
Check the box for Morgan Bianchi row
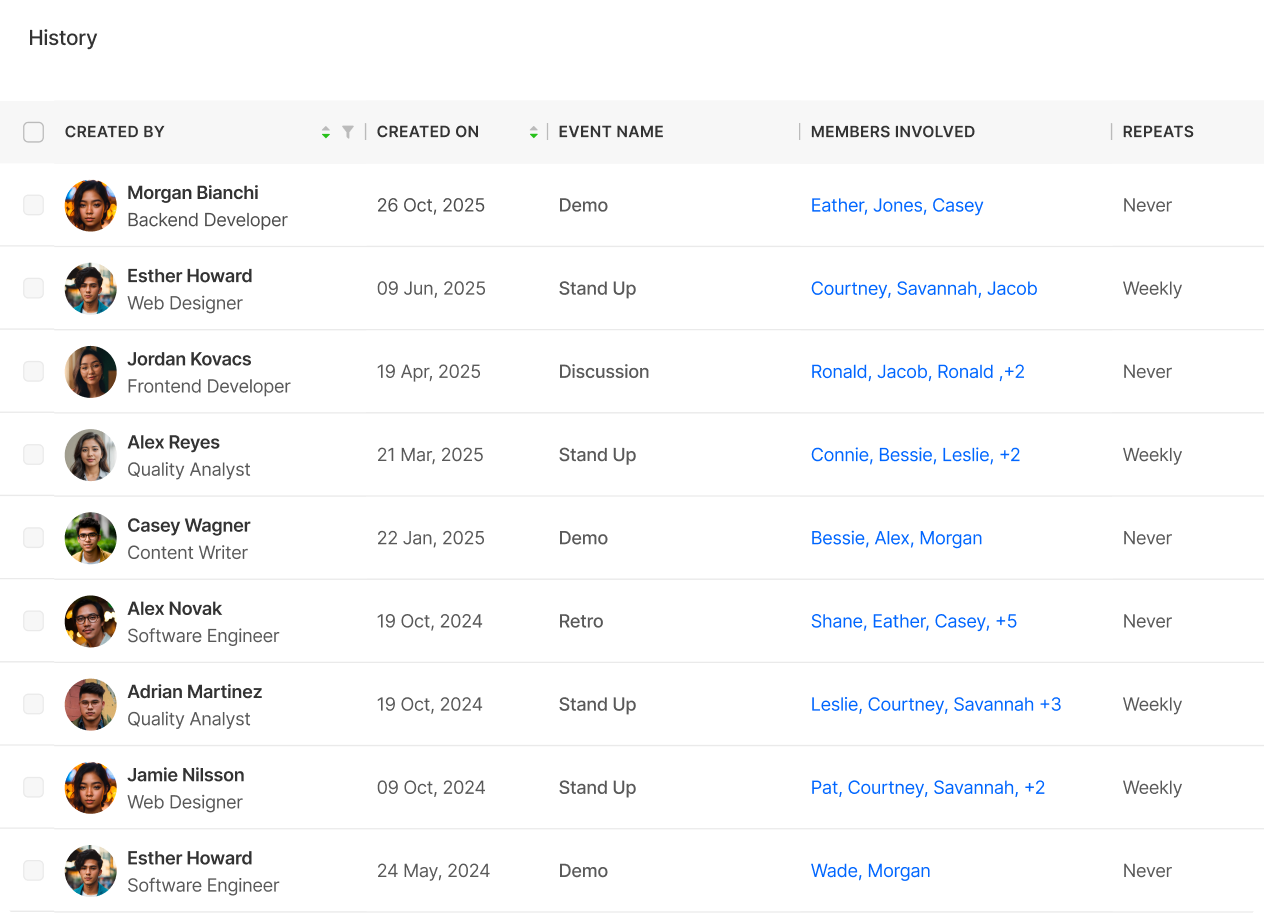coord(34,205)
